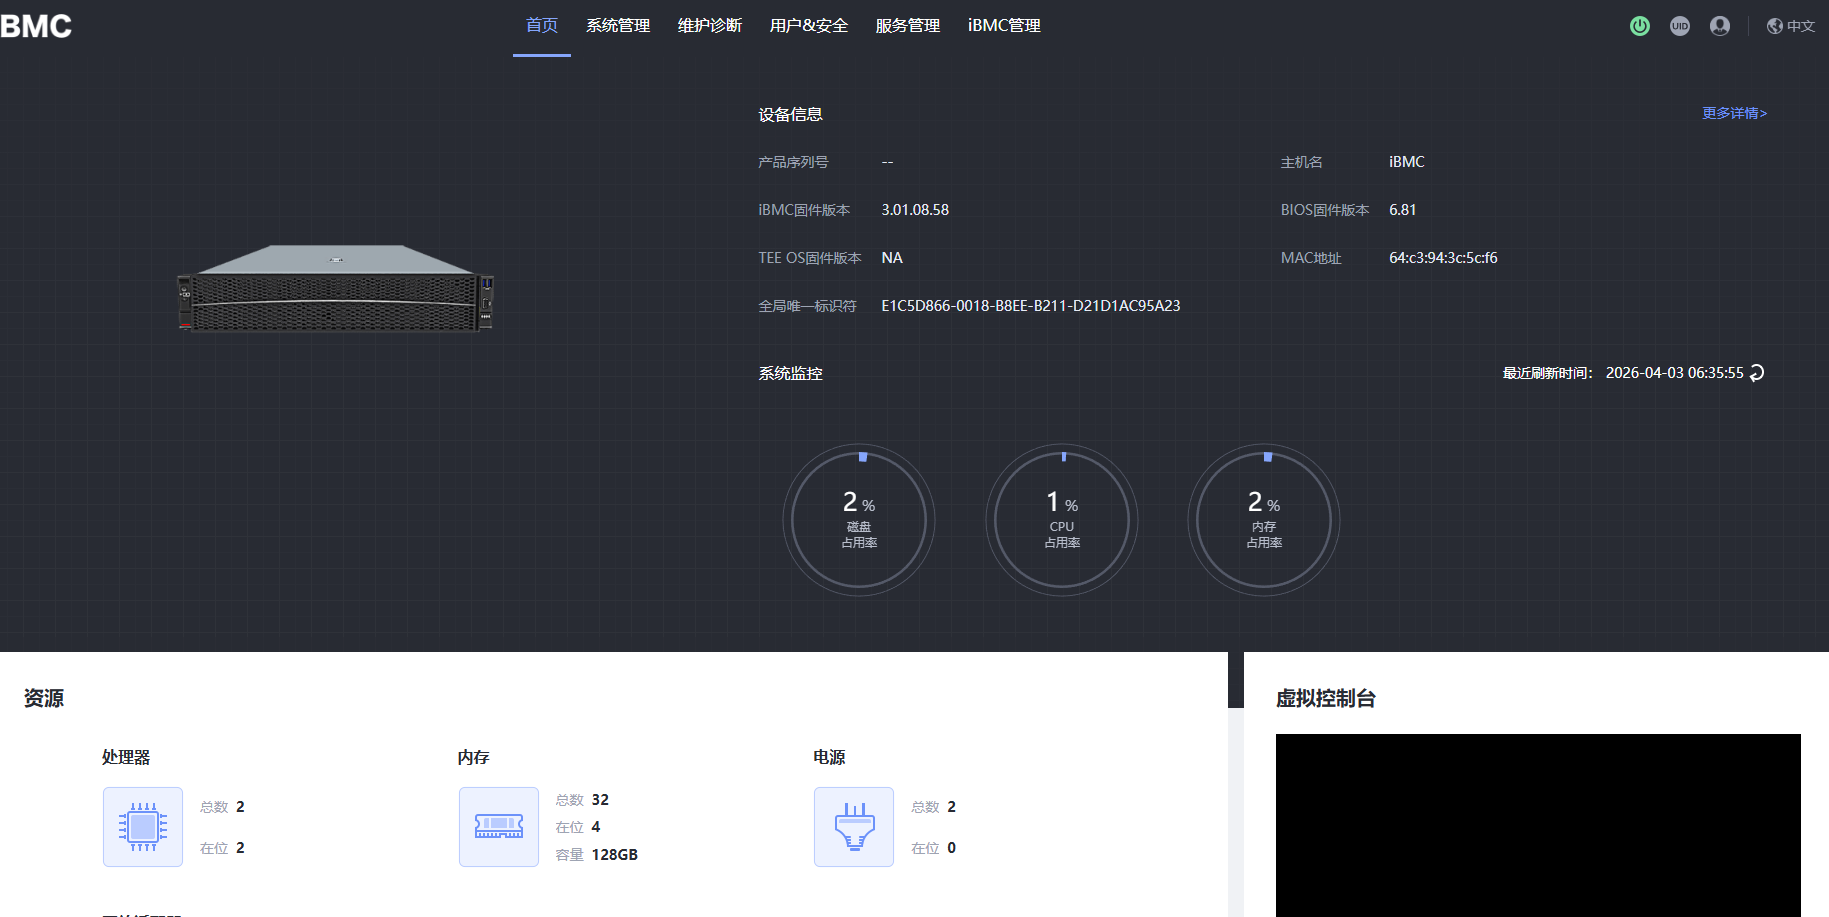Toggle the UID indicator light icon
This screenshot has width=1829, height=917.
tap(1680, 26)
